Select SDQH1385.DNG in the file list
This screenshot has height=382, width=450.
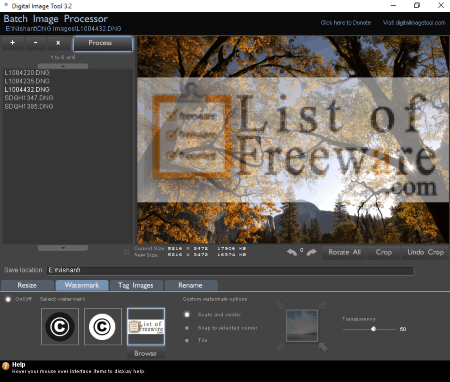coord(29,107)
